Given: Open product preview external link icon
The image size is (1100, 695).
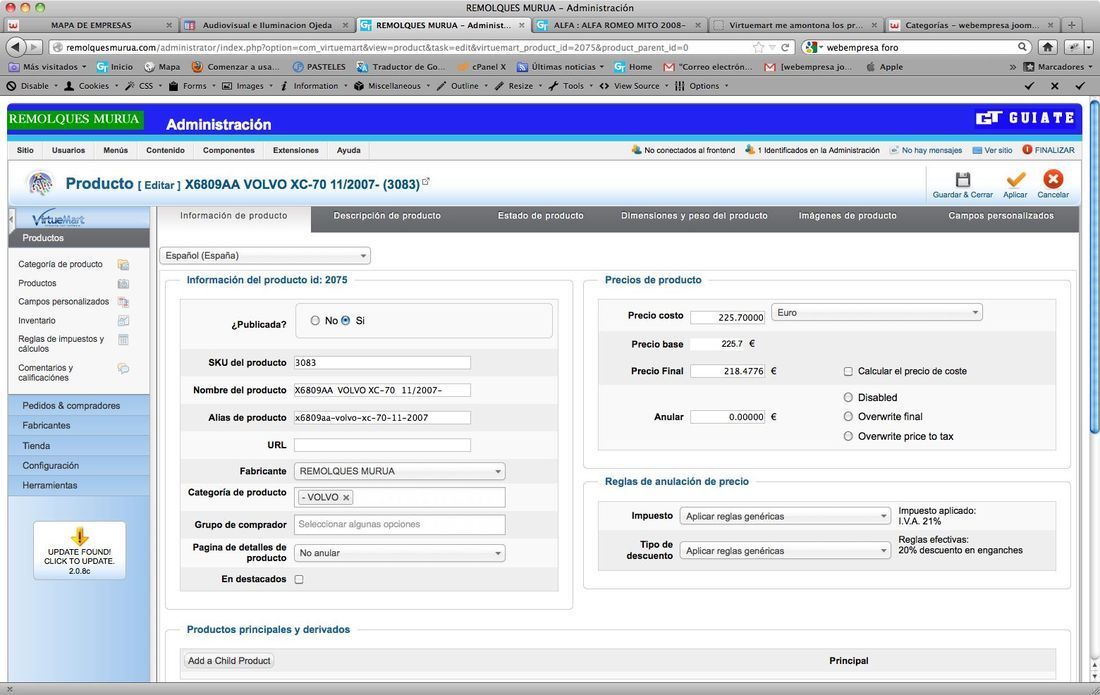Looking at the screenshot, I should 426,182.
